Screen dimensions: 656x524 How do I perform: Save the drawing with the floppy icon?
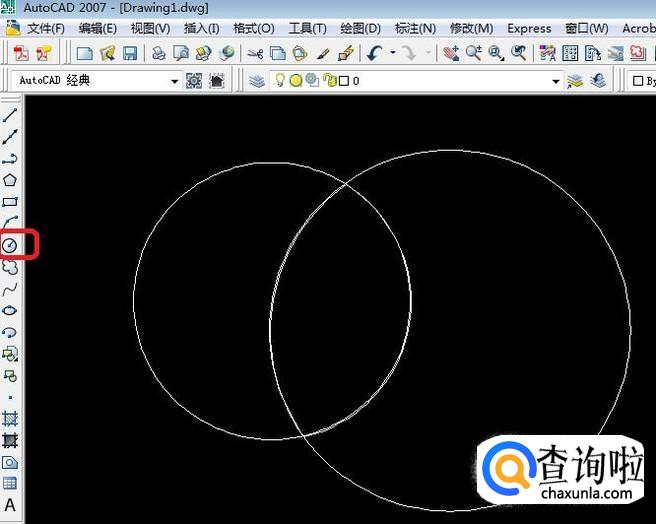click(130, 54)
